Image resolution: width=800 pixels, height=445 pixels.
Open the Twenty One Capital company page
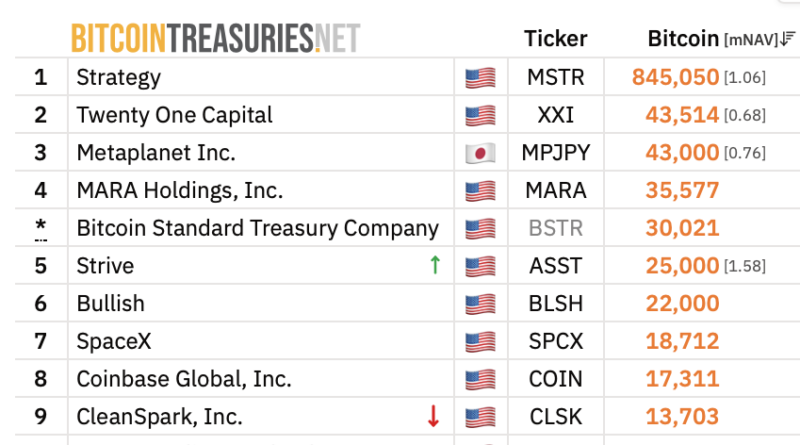click(174, 115)
